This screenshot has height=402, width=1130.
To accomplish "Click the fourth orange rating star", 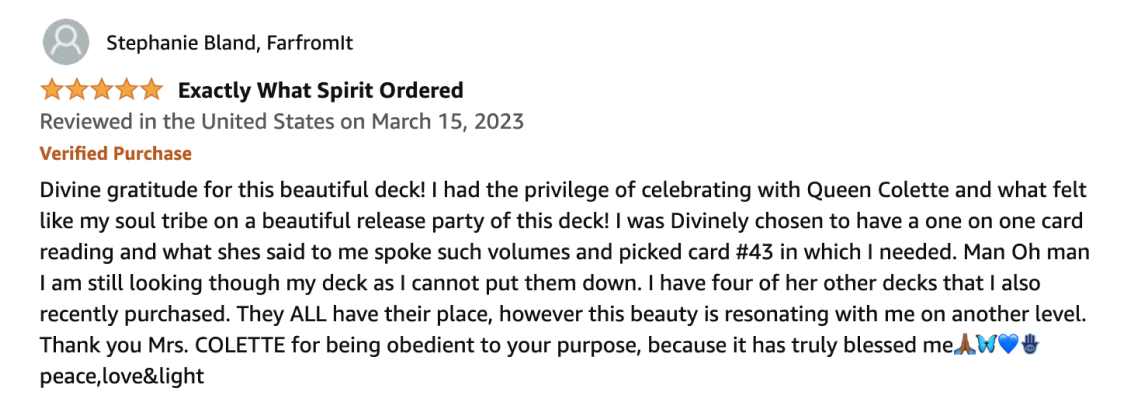I will [126, 90].
